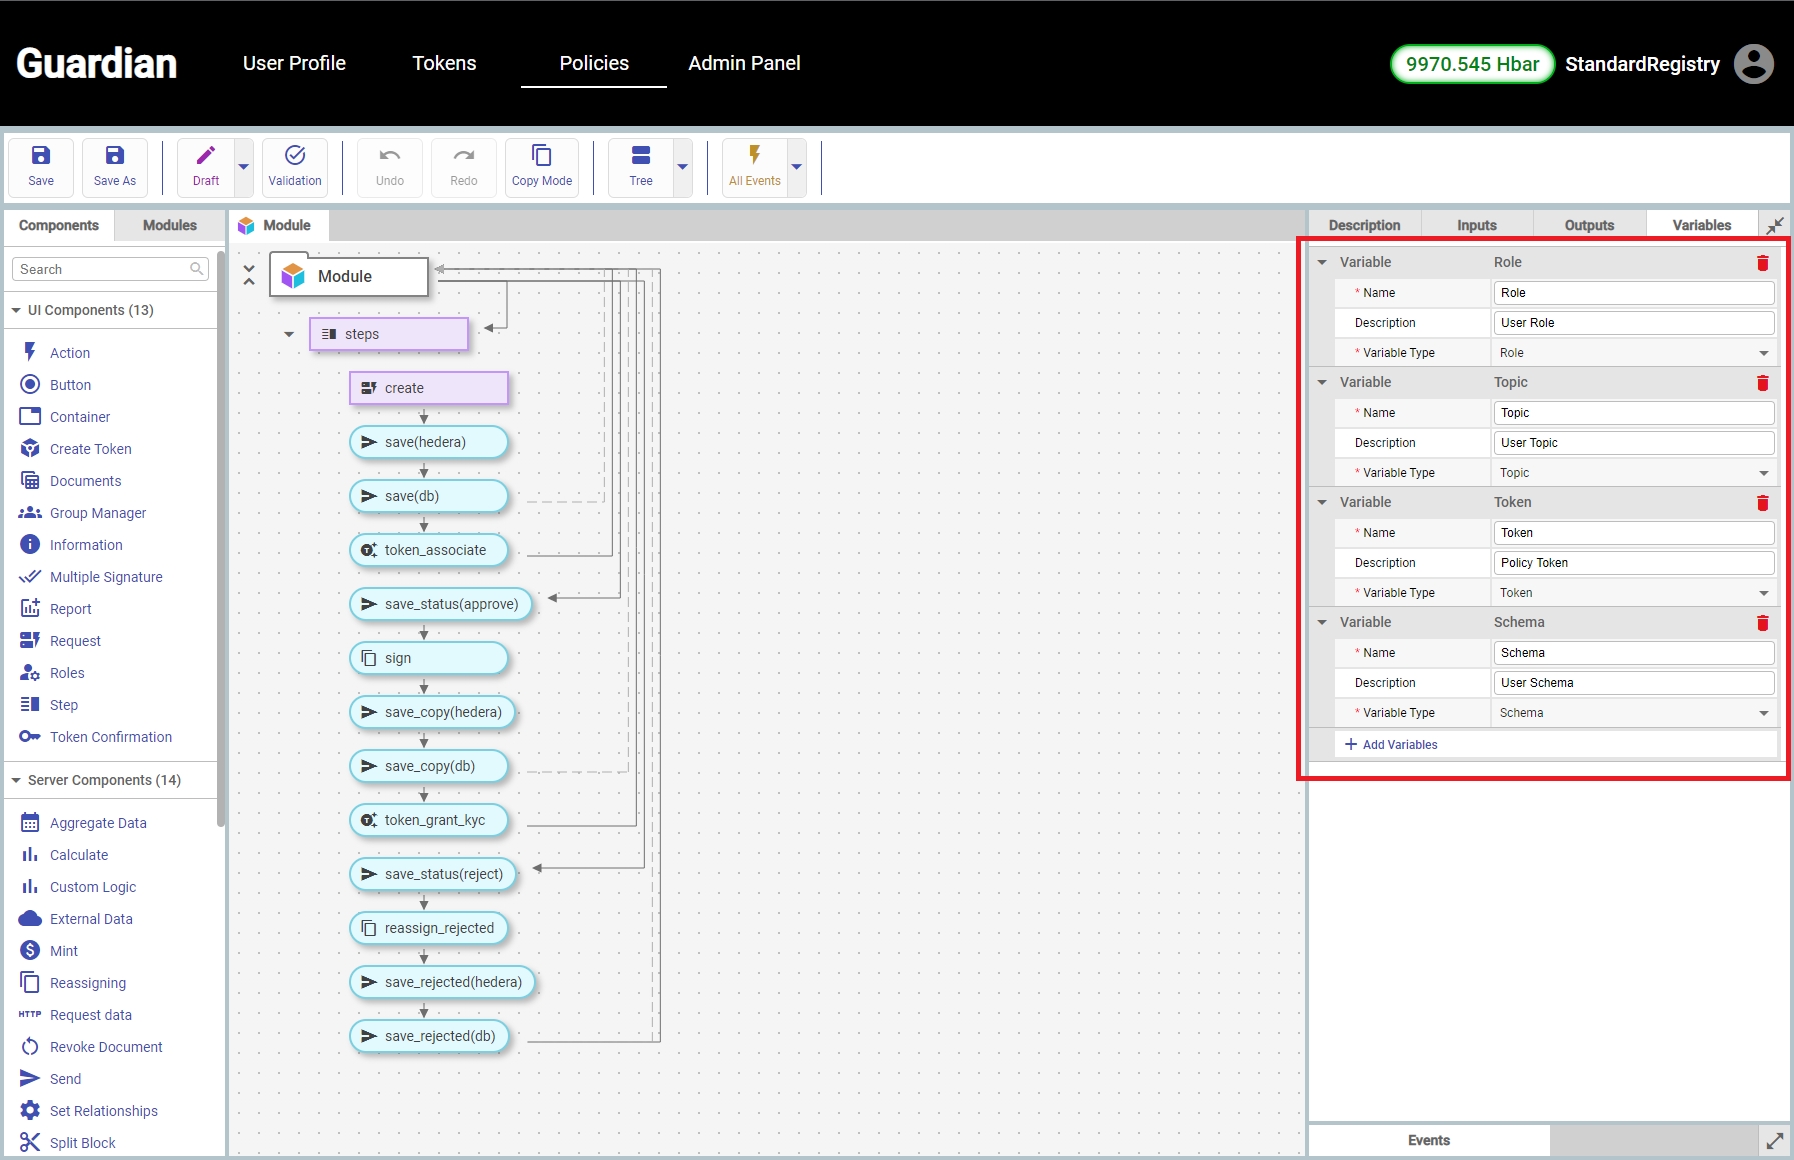The image size is (1794, 1160).
Task: Open the Draft status dropdown arrow
Action: pyautogui.click(x=243, y=167)
